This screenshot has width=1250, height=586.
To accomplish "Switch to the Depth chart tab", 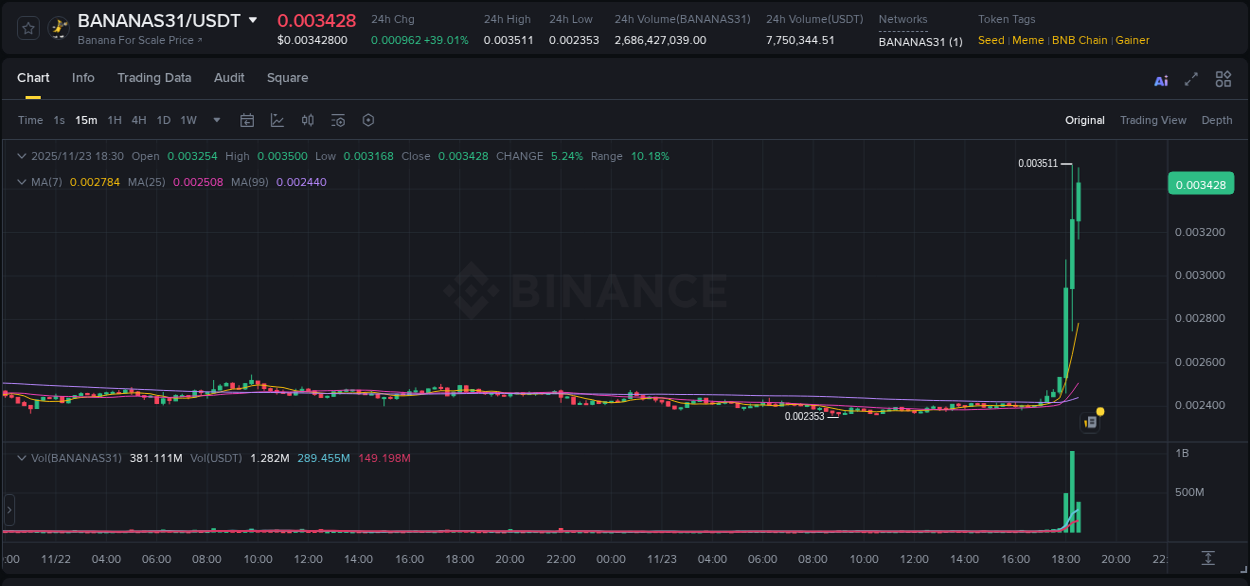I will [x=1216, y=120].
